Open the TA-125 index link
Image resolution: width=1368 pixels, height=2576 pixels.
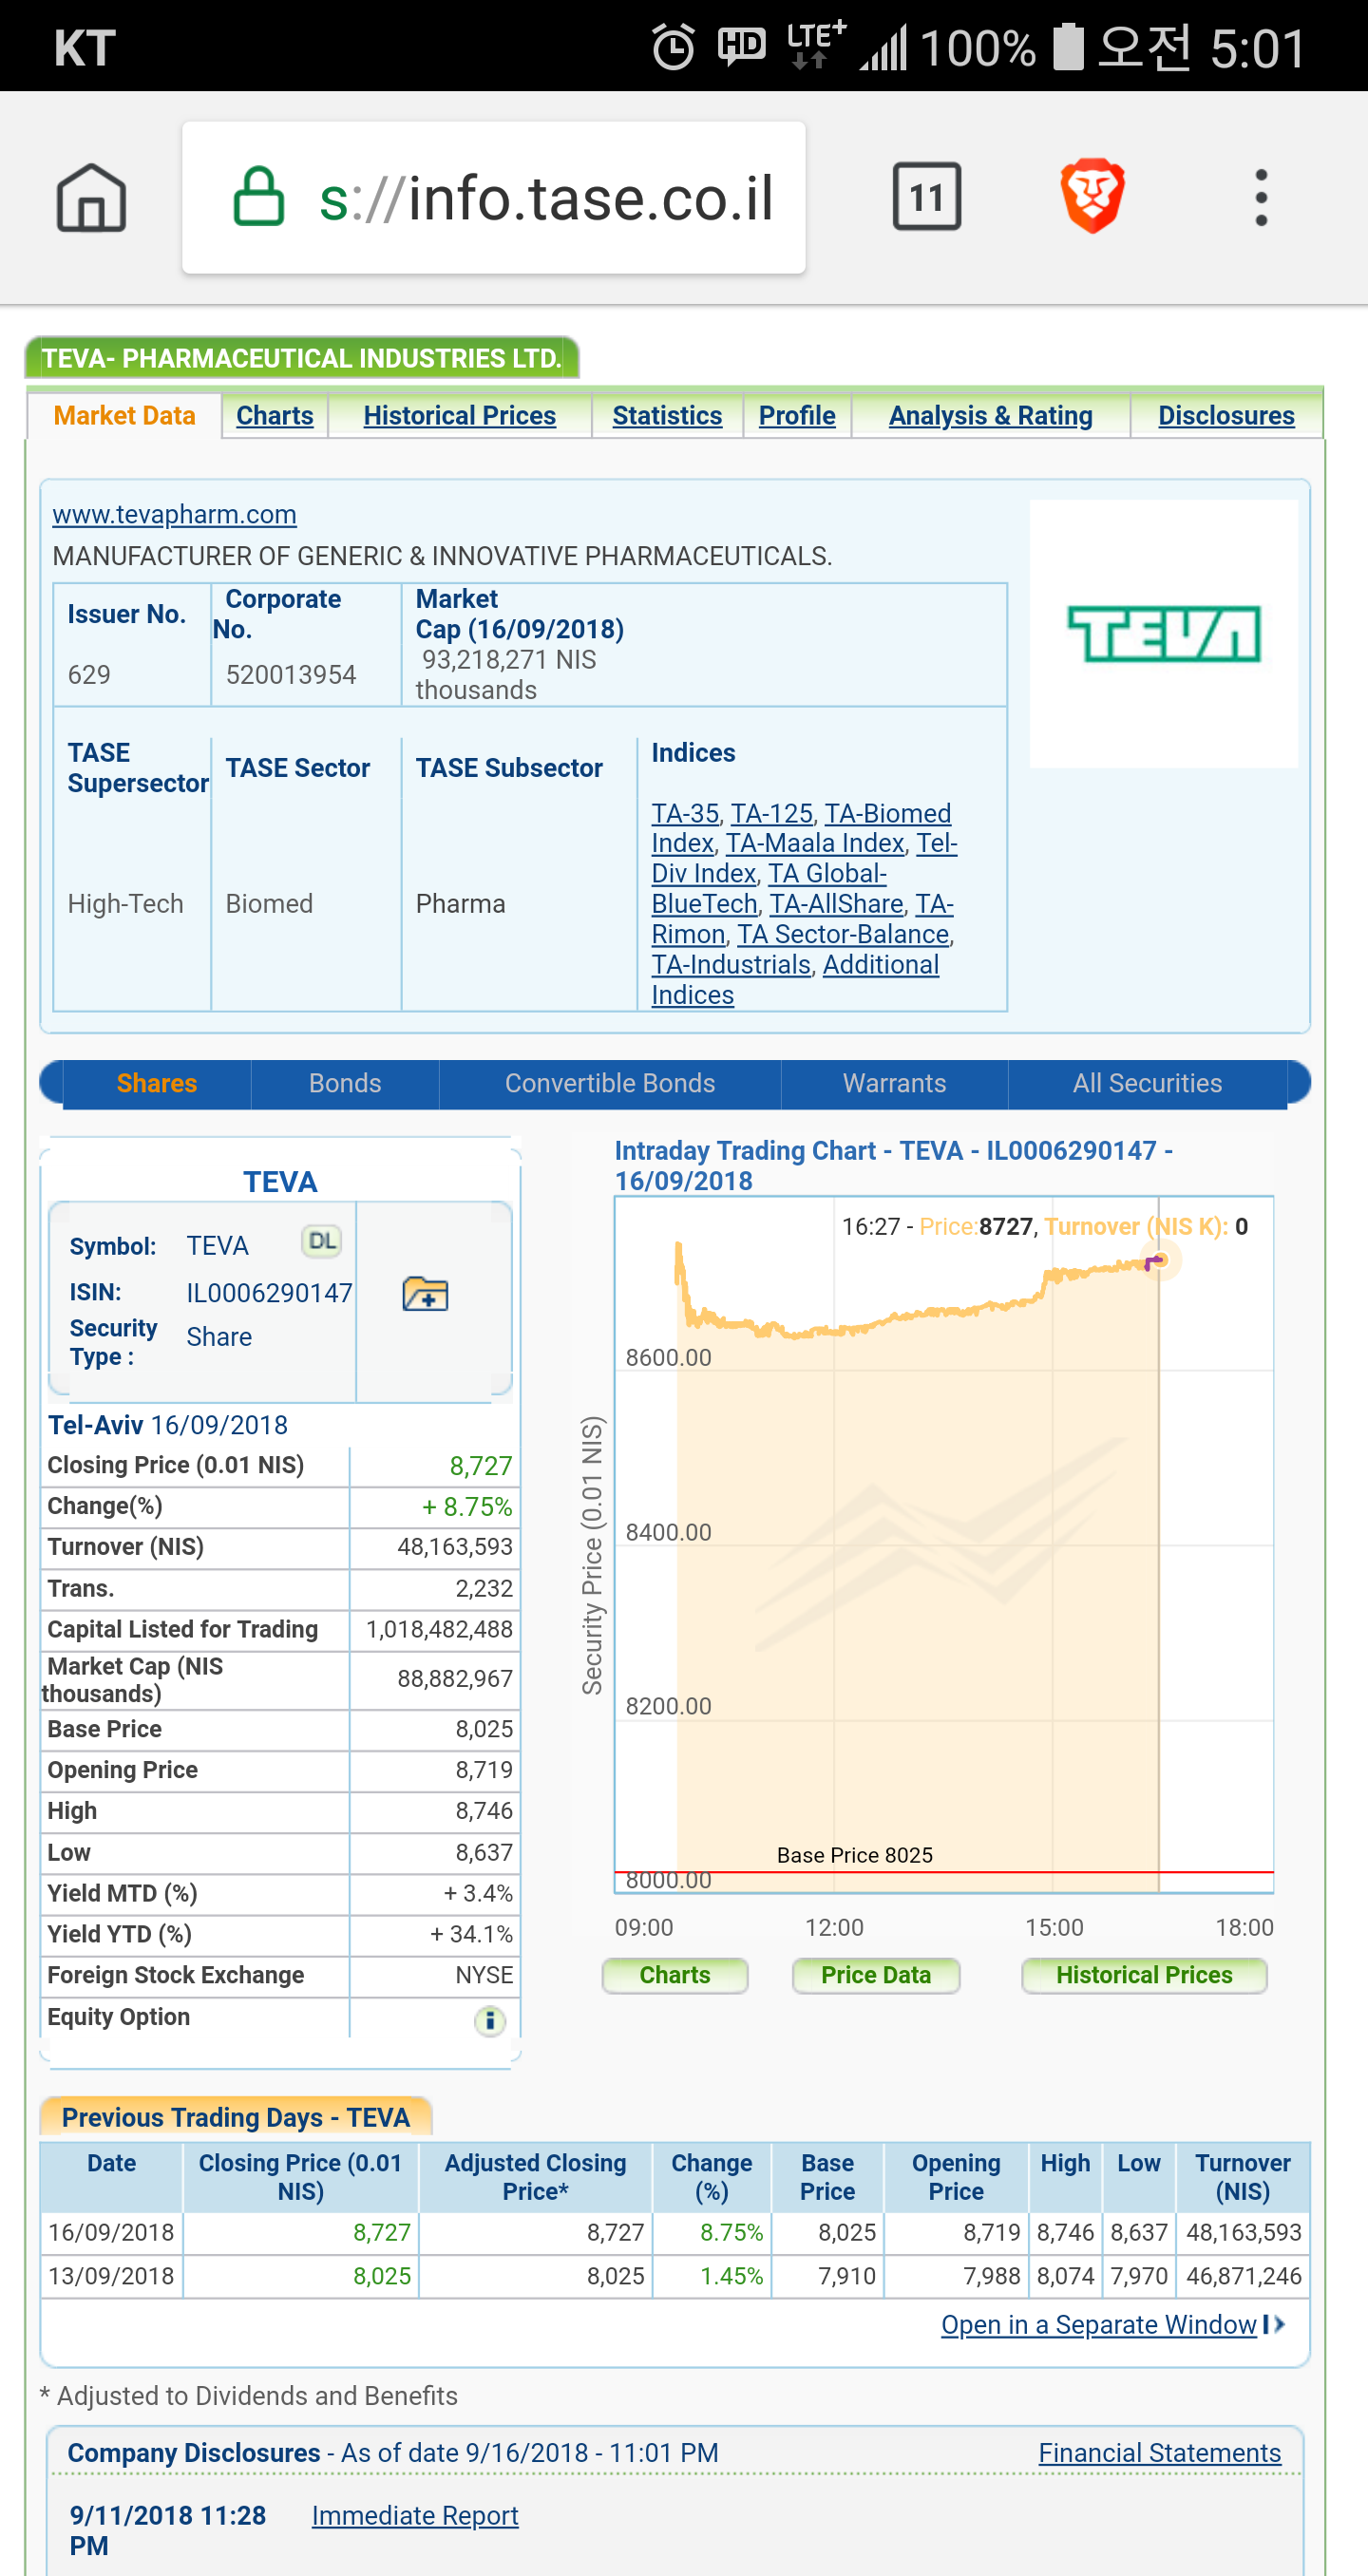coord(771,813)
